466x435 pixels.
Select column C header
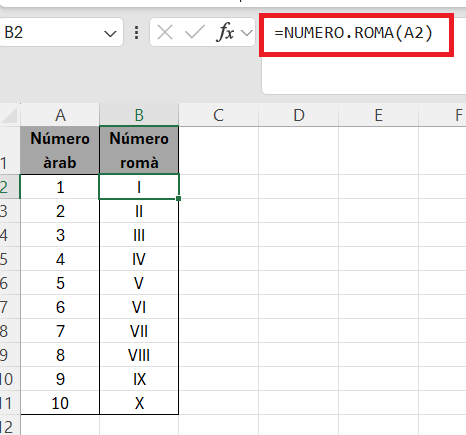coord(218,115)
